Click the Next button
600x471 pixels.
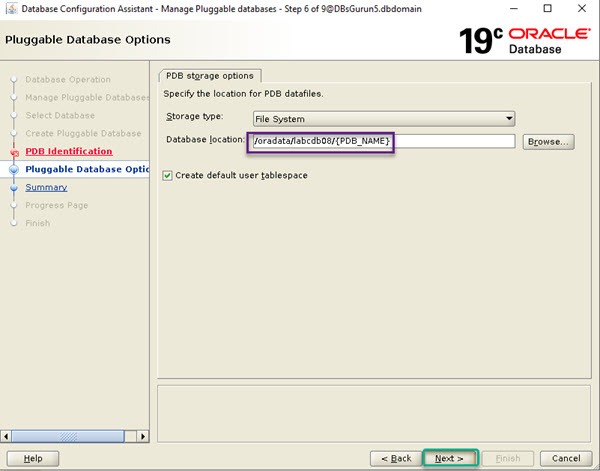(x=450, y=458)
